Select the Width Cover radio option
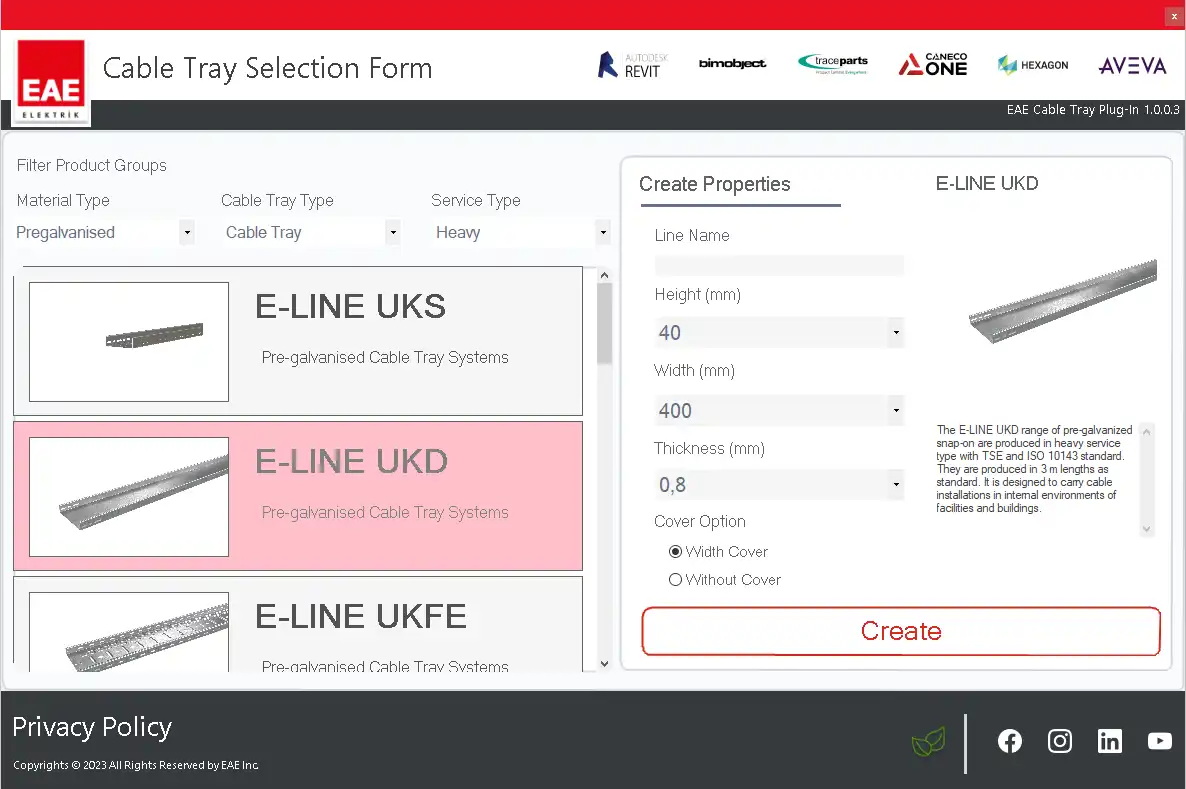 coord(676,552)
